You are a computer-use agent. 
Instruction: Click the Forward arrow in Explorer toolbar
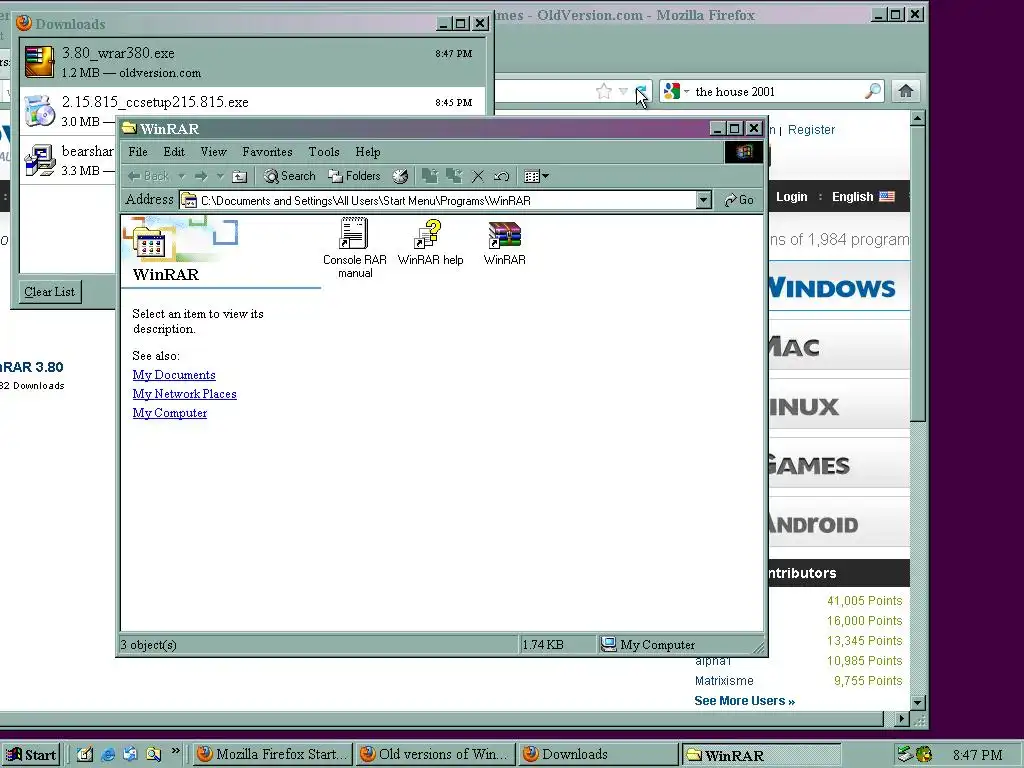pos(201,176)
